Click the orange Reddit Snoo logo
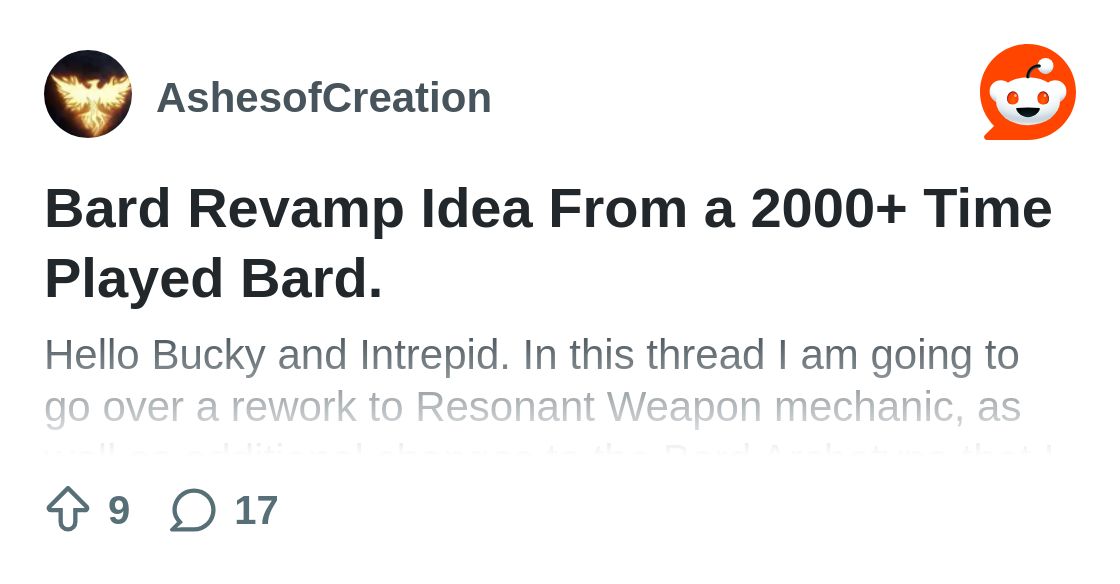 1028,92
